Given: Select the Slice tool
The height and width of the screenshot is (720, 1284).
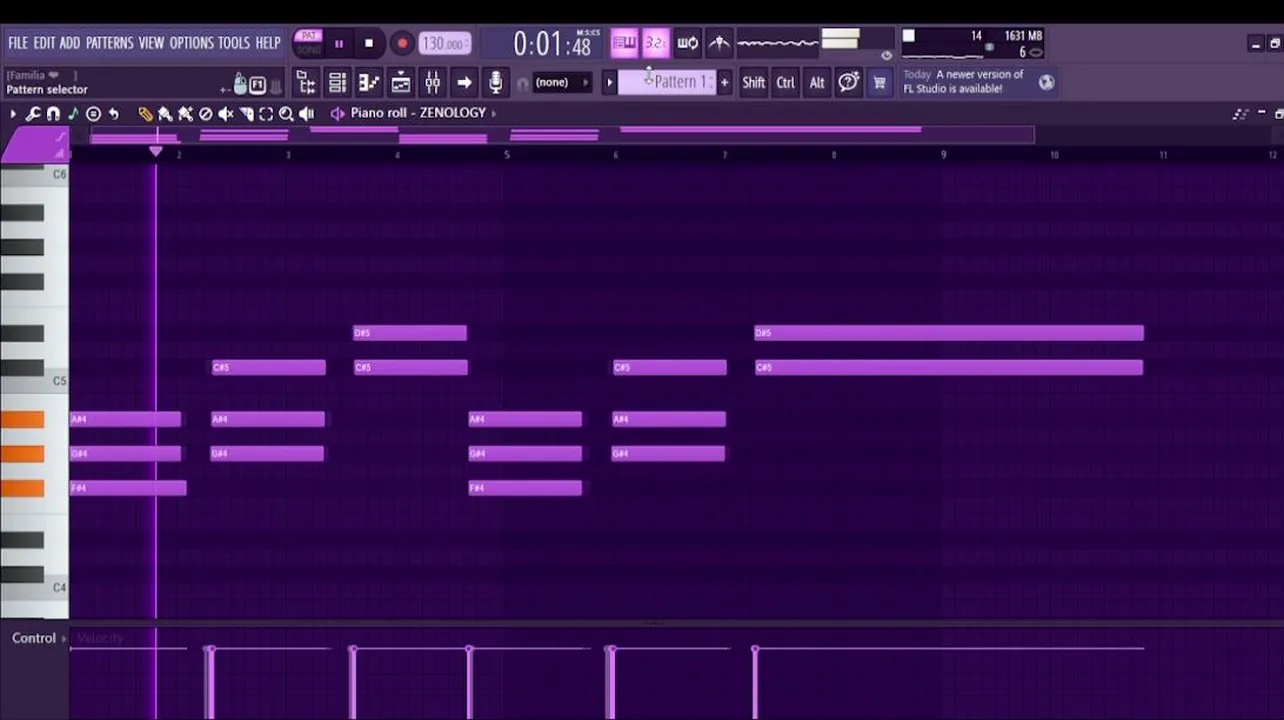Looking at the screenshot, I should tap(246, 114).
